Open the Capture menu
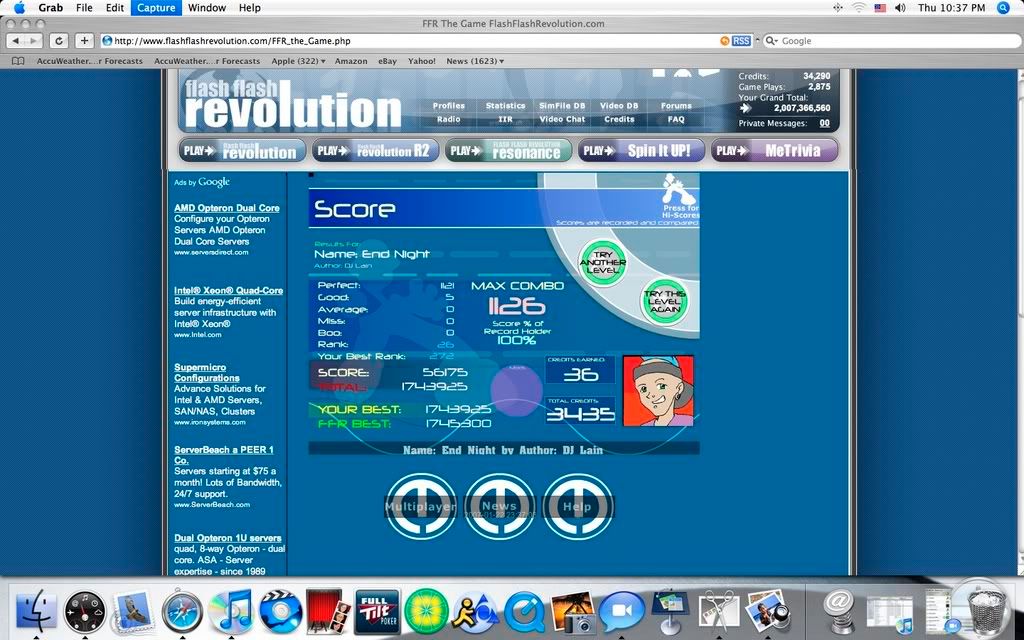 [155, 8]
